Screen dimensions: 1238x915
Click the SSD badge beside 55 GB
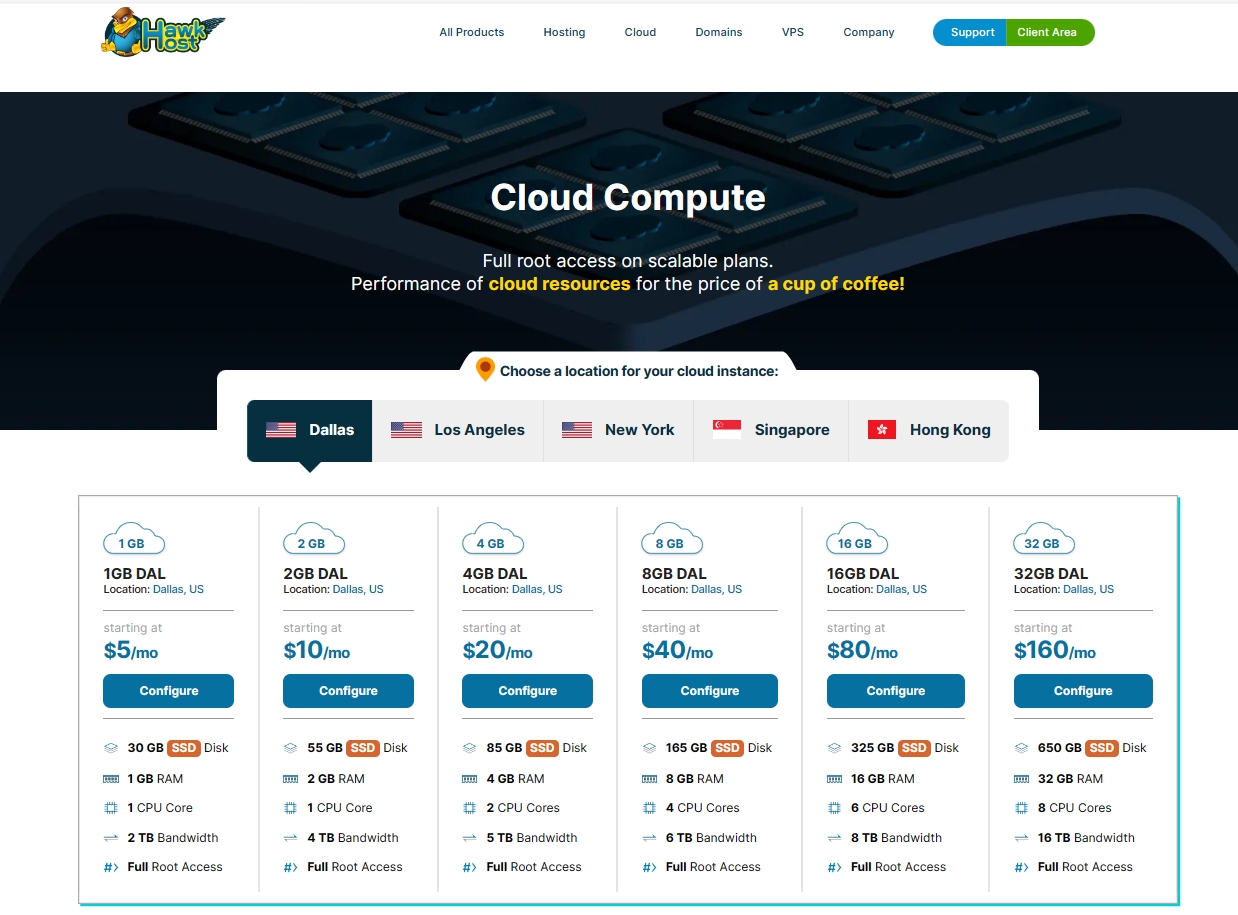pyautogui.click(x=363, y=748)
